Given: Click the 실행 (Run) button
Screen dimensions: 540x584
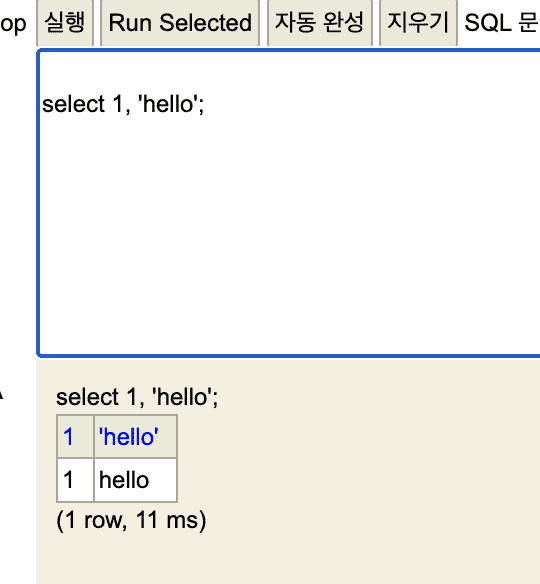Looking at the screenshot, I should [65, 23].
